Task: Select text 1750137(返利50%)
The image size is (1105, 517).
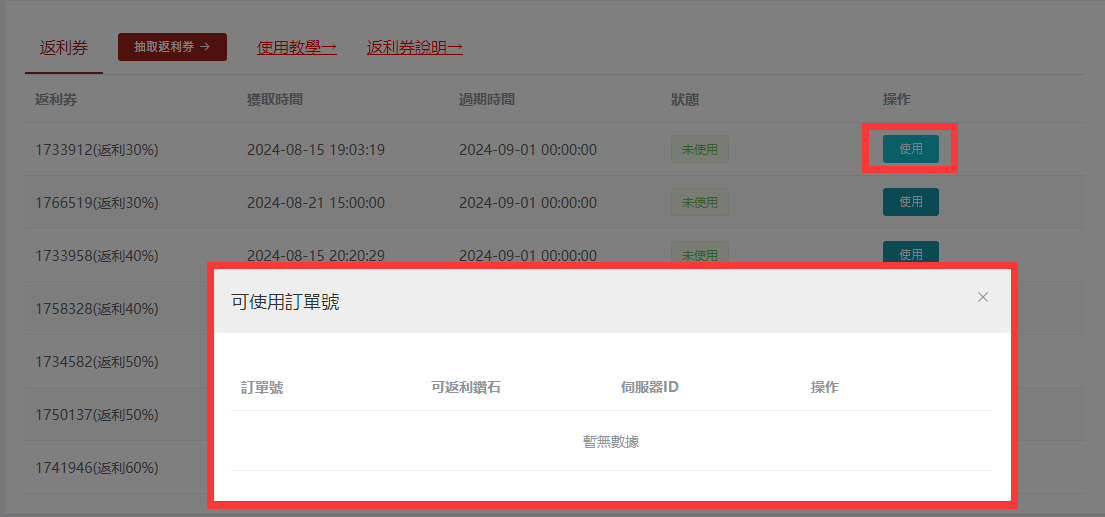Action: tap(97, 415)
